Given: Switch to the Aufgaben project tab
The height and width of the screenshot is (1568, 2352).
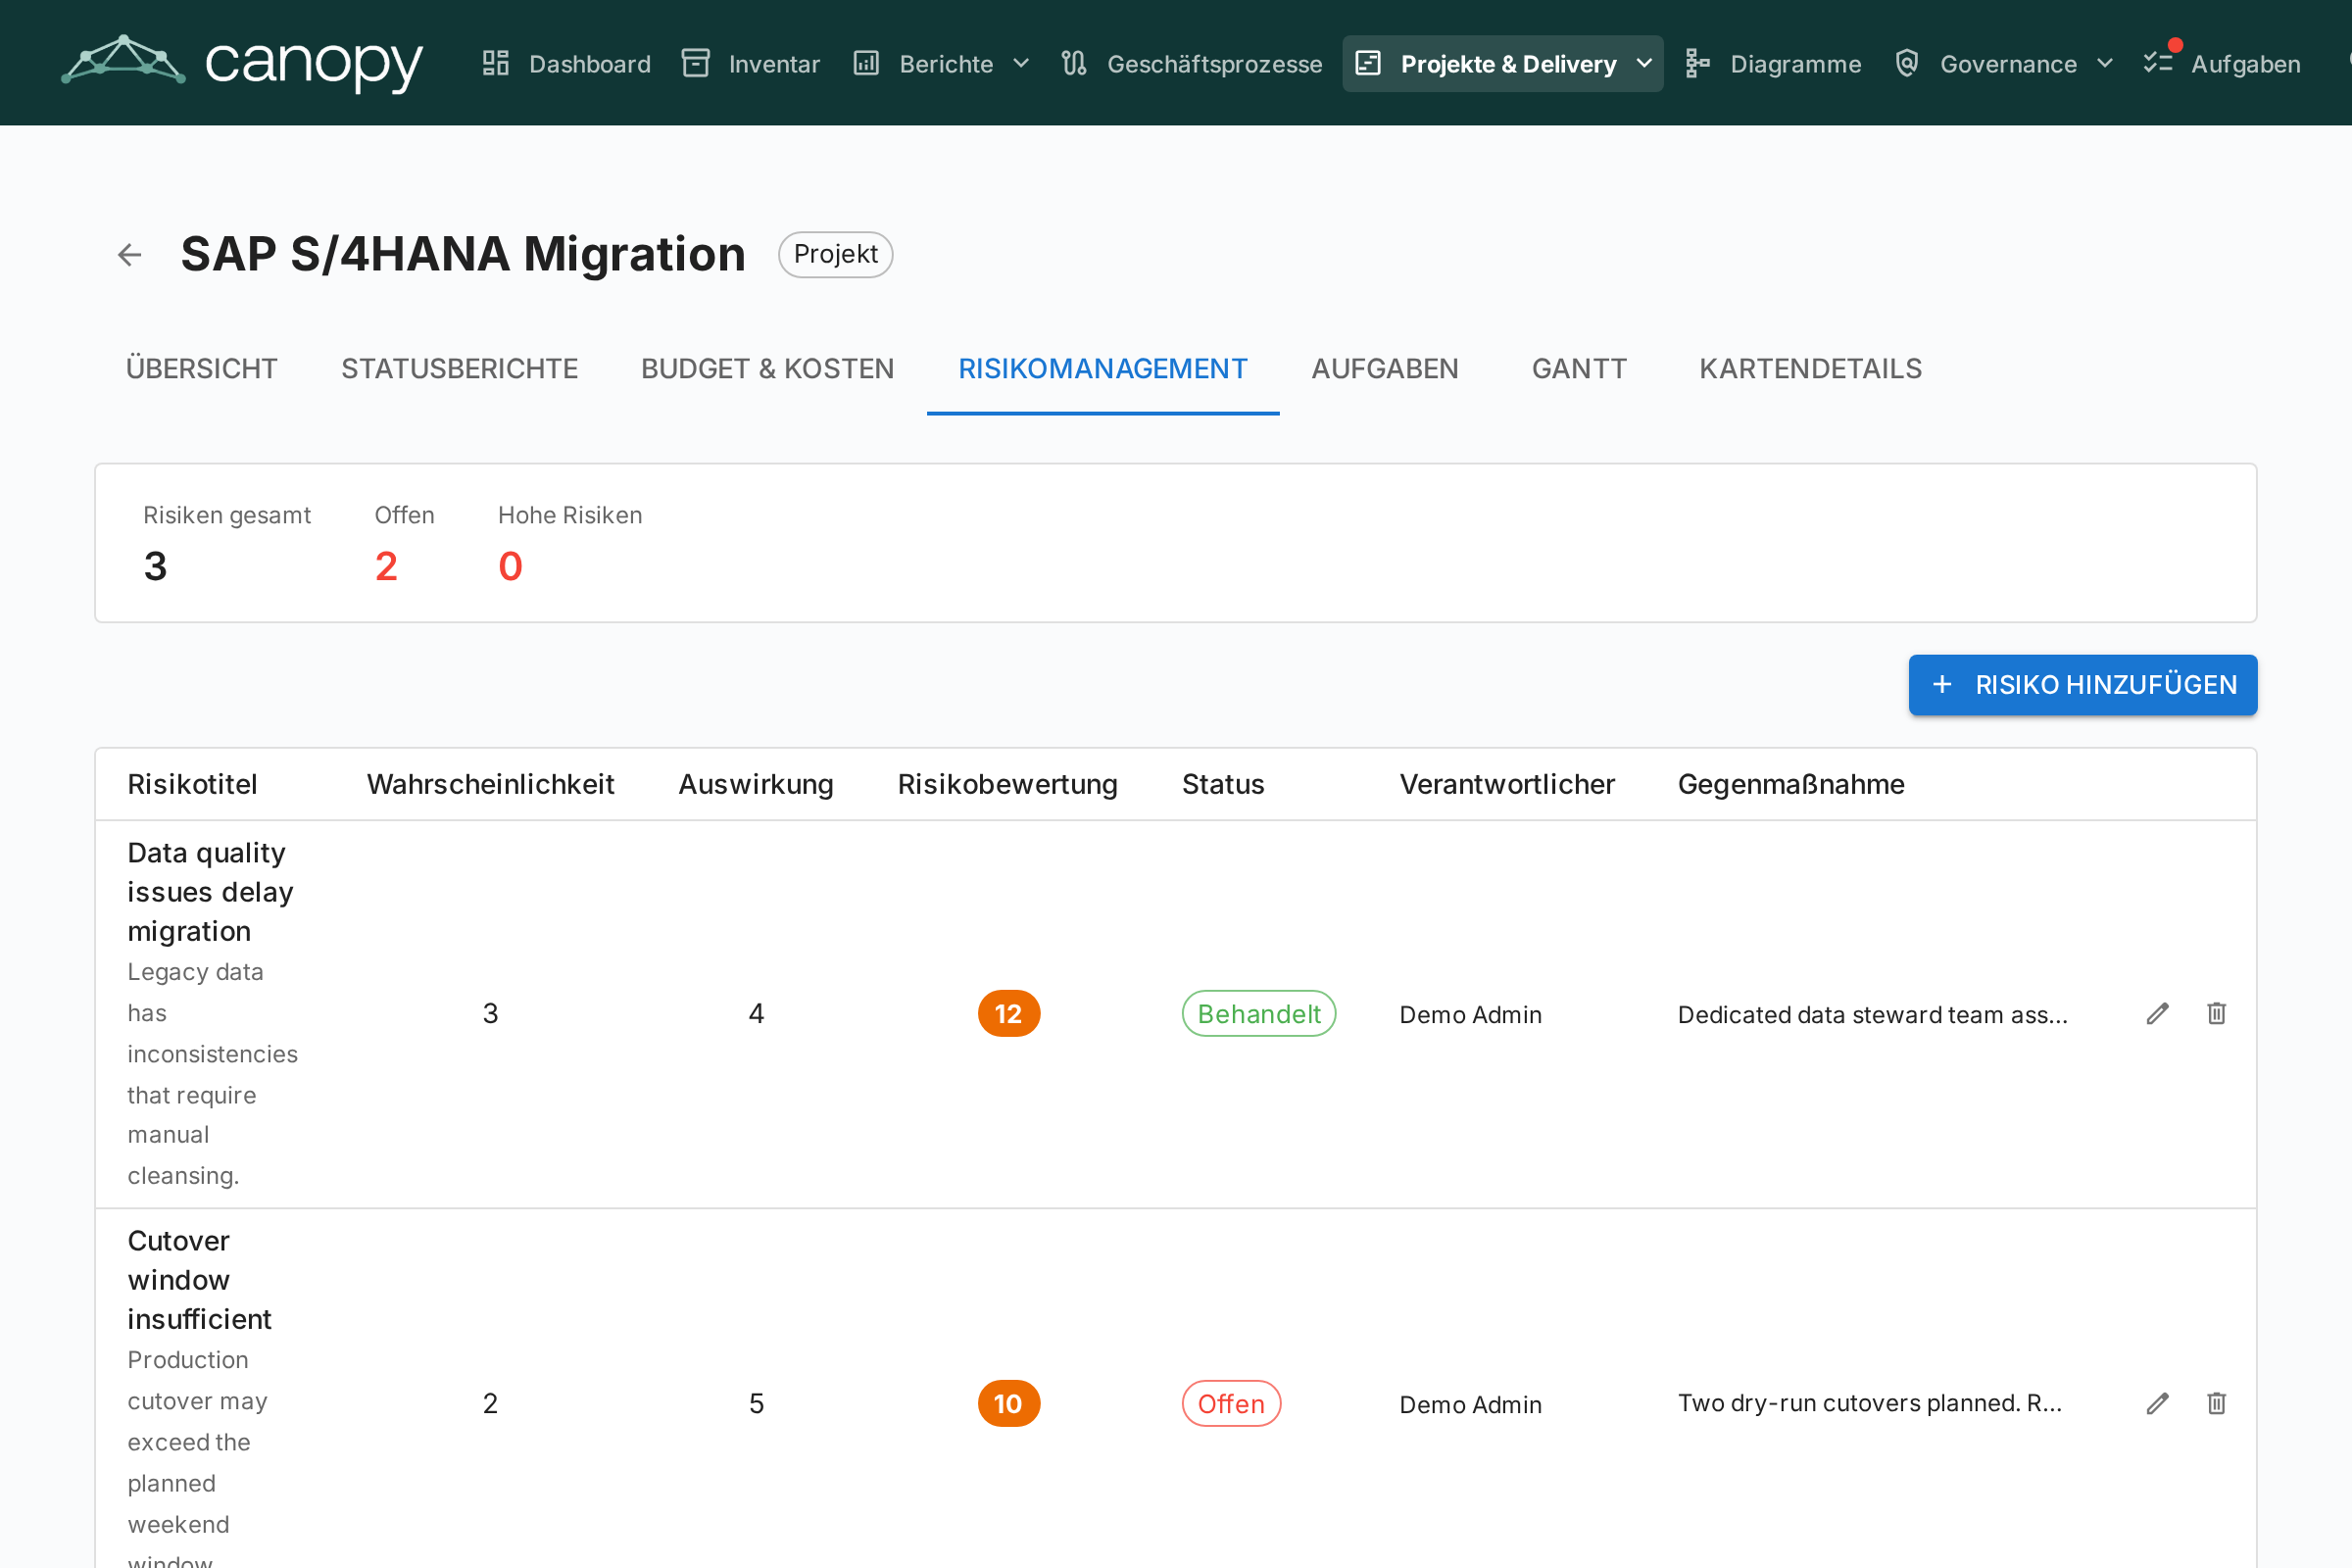Looking at the screenshot, I should pyautogui.click(x=1385, y=369).
